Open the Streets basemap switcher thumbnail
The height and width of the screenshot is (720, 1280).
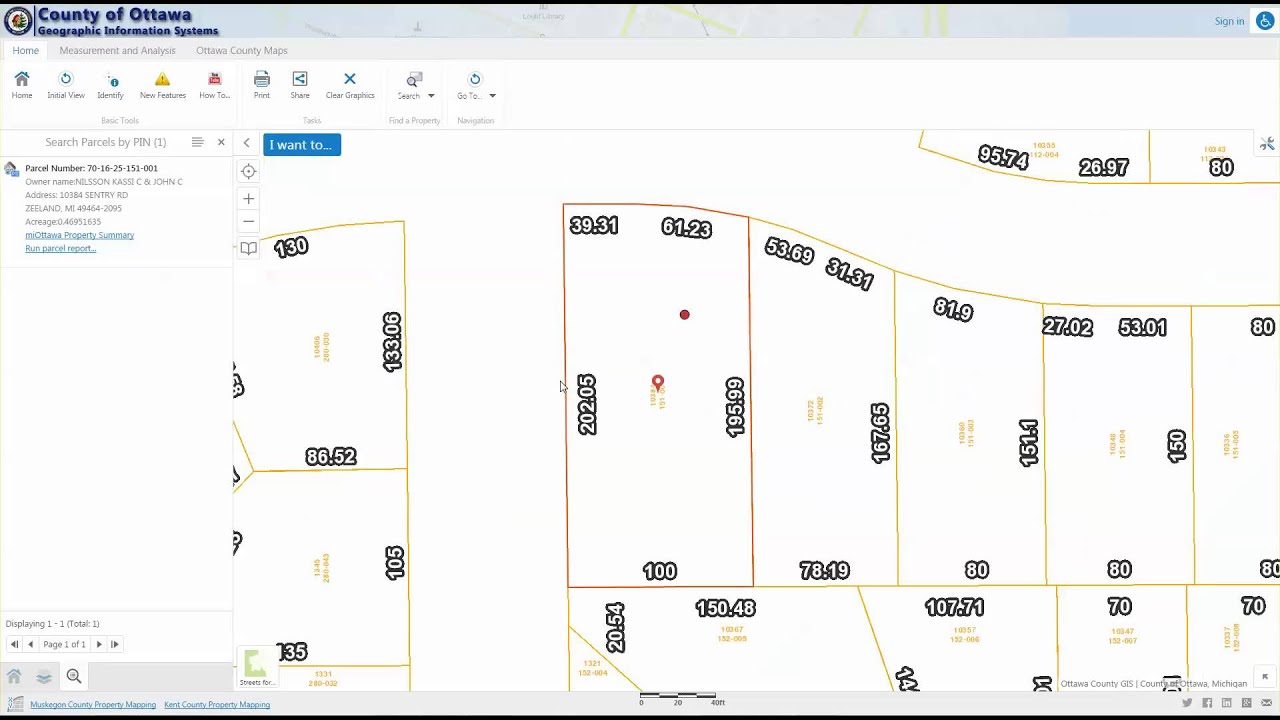256,666
